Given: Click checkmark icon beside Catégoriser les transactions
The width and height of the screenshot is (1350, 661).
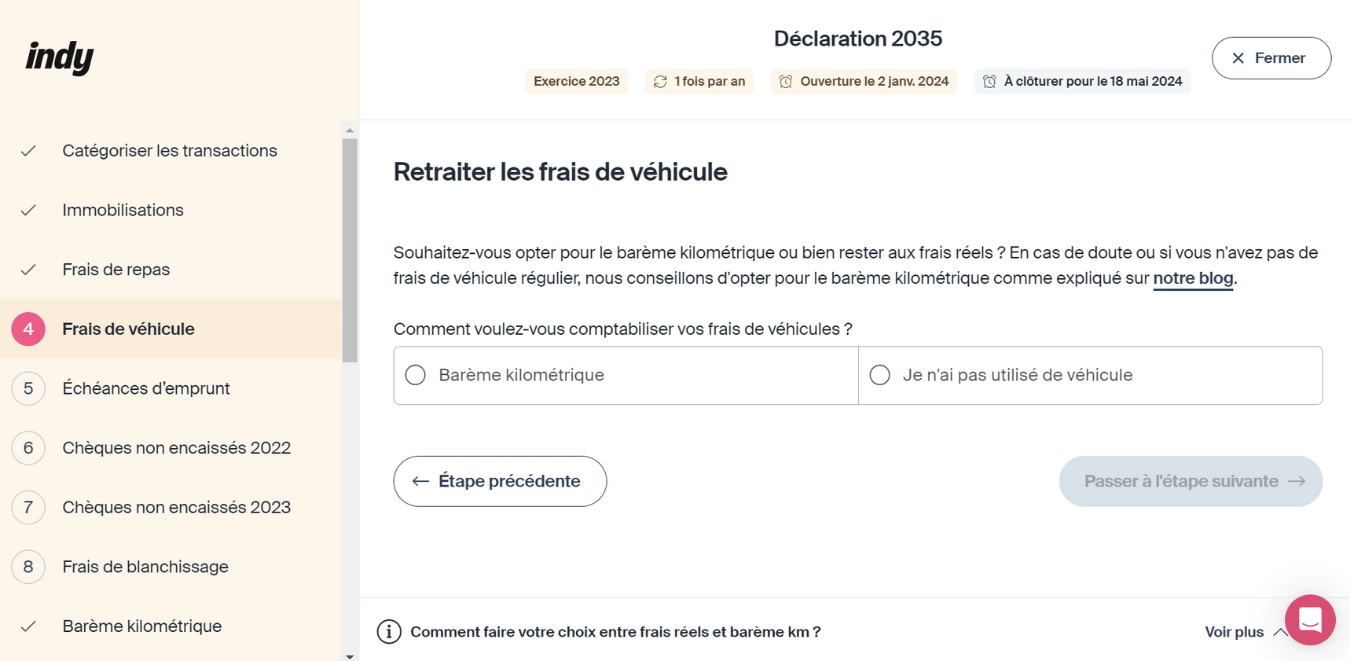Looking at the screenshot, I should coord(28,151).
